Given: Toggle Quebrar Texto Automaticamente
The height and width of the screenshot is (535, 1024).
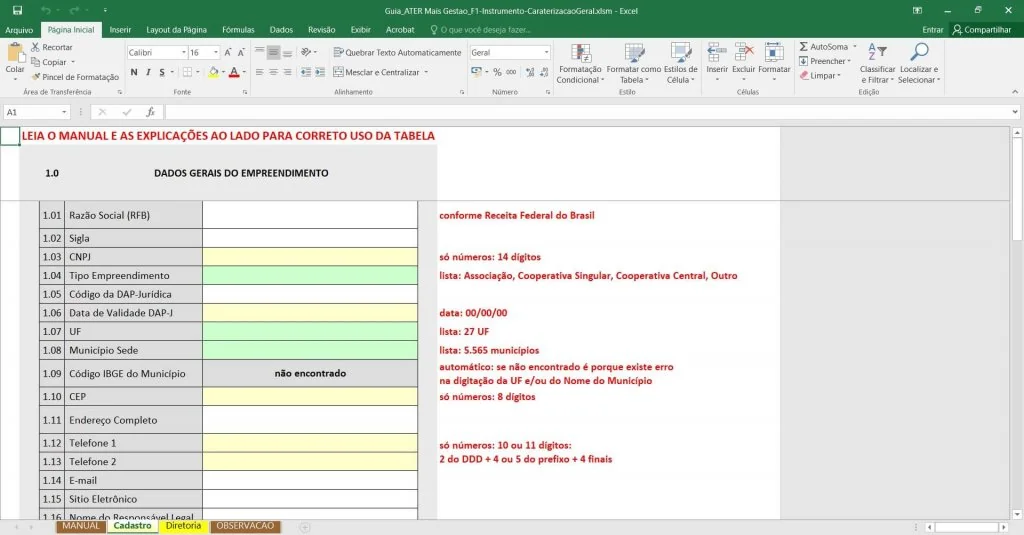Looking at the screenshot, I should click(396, 52).
